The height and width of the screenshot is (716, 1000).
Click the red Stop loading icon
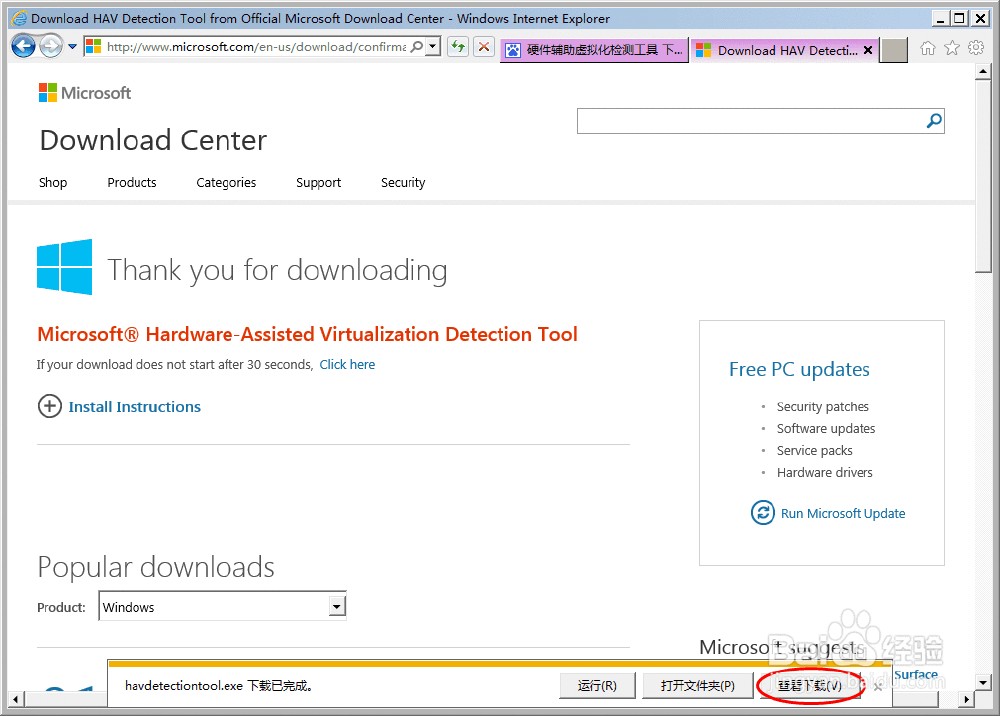484,47
